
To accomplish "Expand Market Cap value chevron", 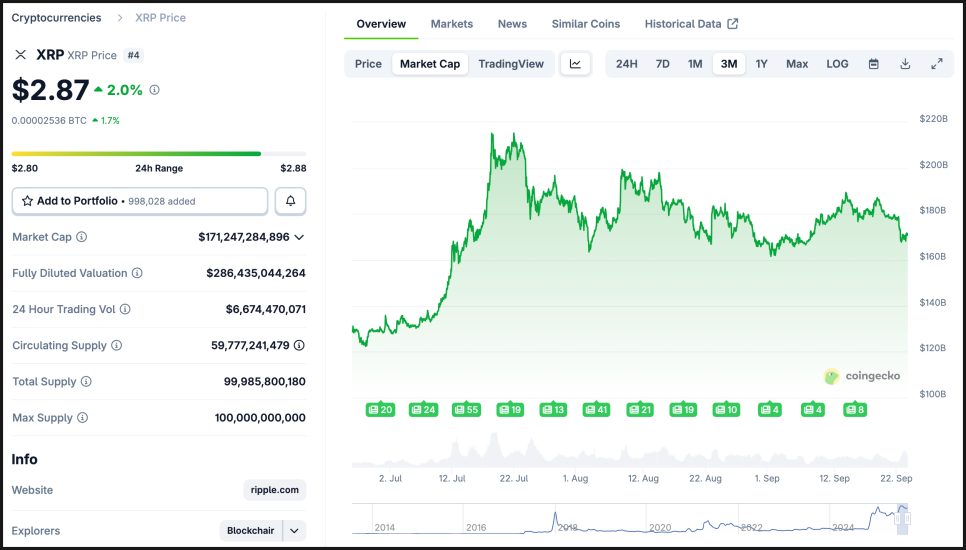I will coord(299,237).
